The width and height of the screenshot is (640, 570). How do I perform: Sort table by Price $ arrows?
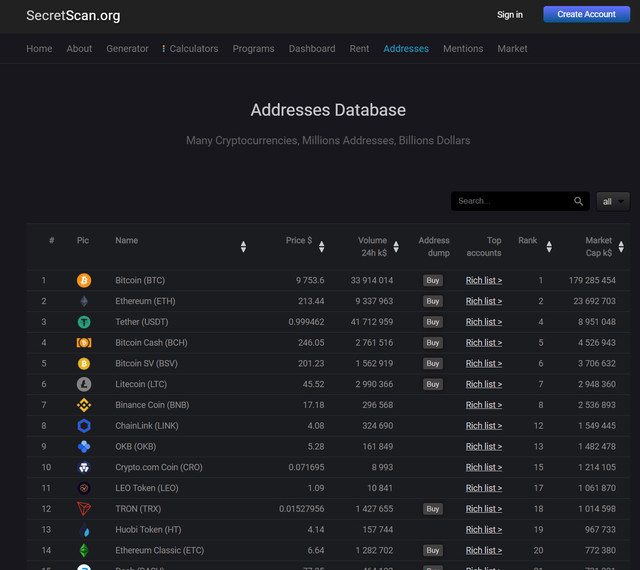[x=322, y=247]
